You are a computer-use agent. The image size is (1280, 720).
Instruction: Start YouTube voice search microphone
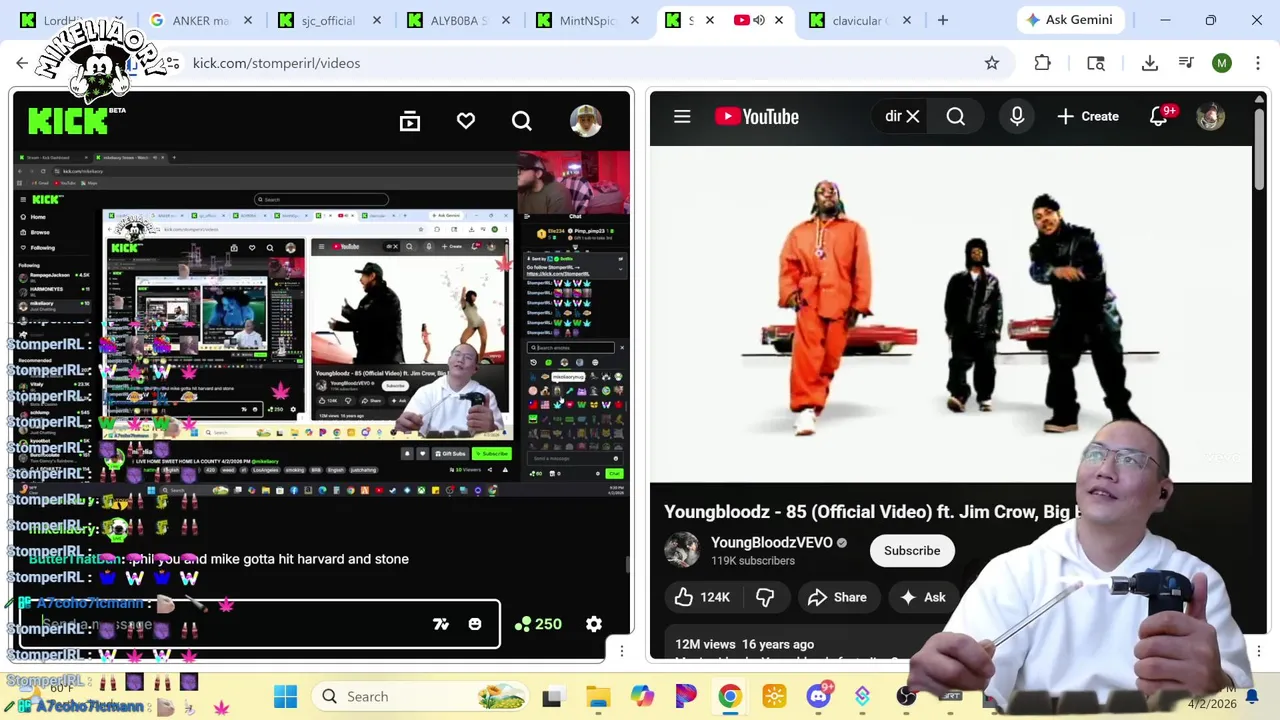(x=1017, y=116)
